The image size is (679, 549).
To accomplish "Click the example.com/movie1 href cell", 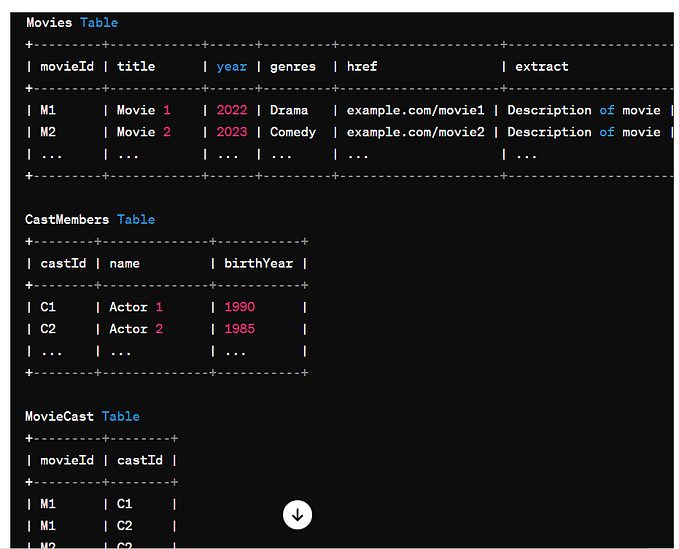I will (x=415, y=110).
